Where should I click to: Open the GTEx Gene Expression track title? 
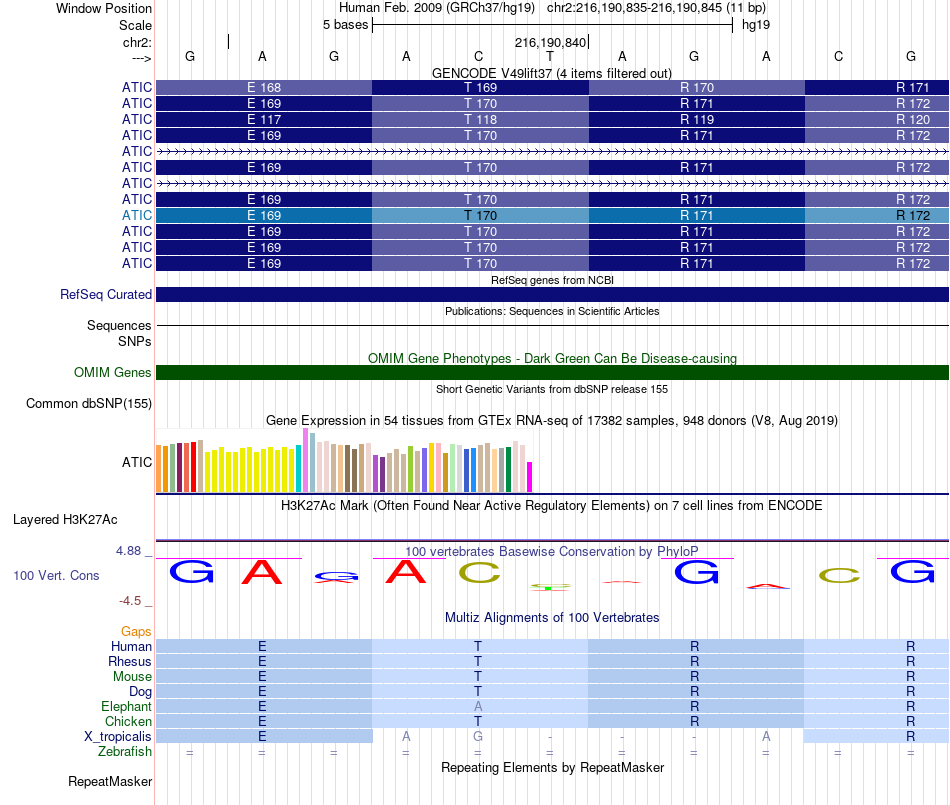pos(552,420)
